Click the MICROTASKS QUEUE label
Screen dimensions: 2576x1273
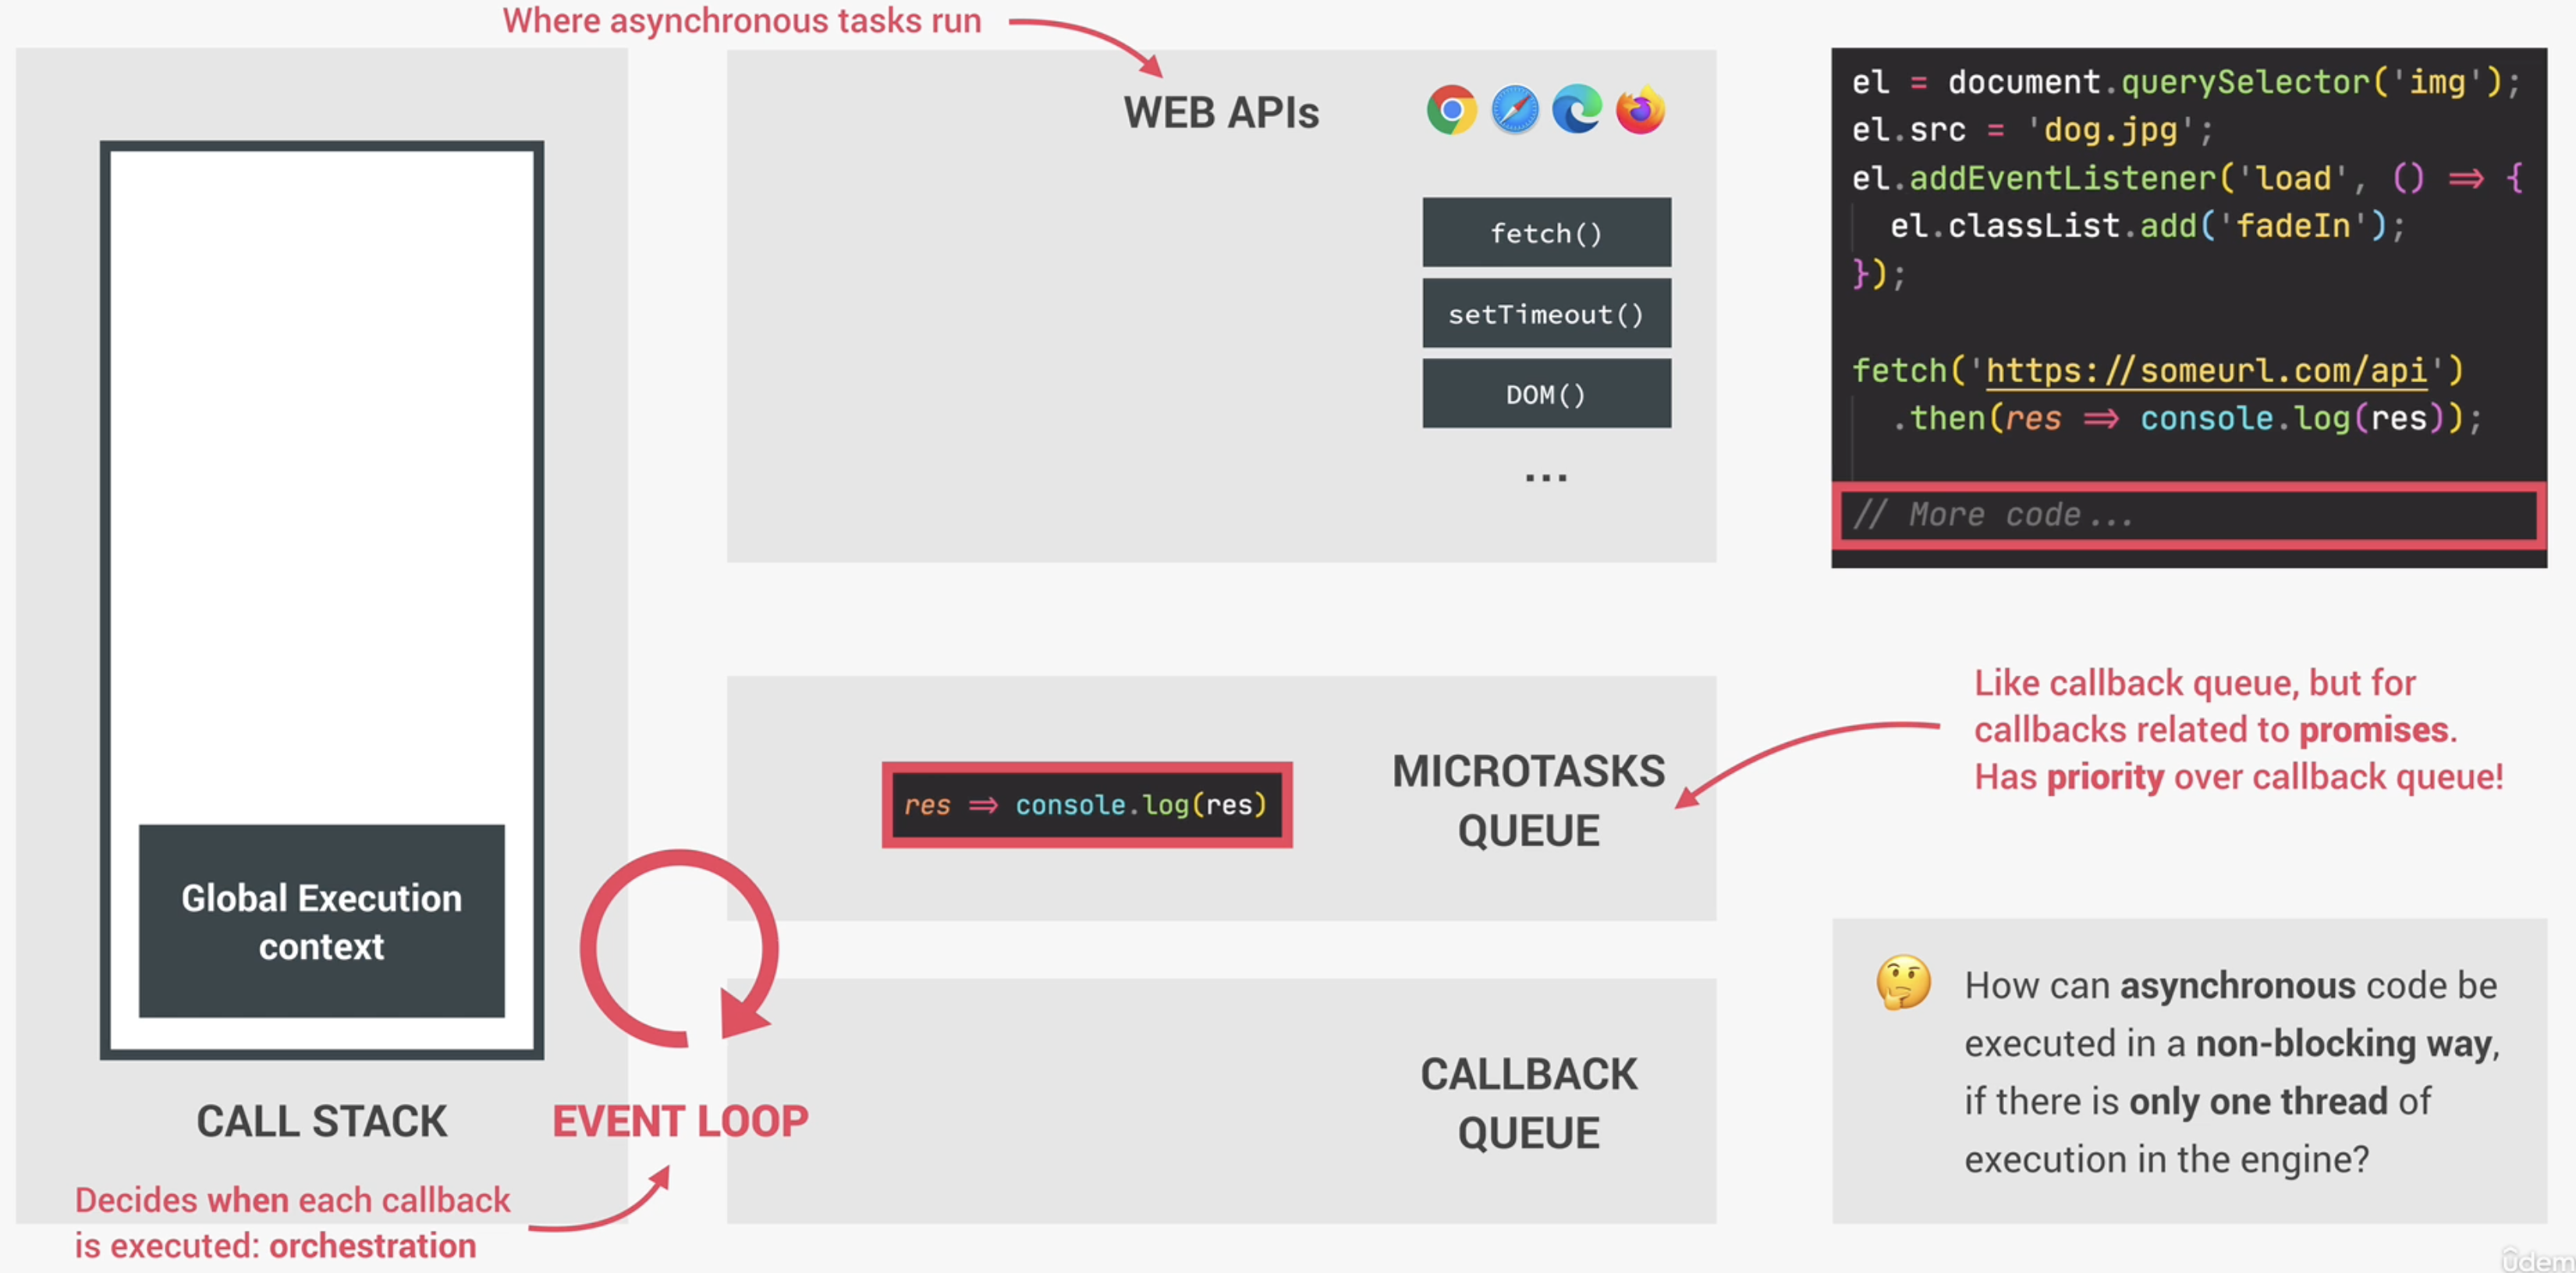click(x=1528, y=800)
